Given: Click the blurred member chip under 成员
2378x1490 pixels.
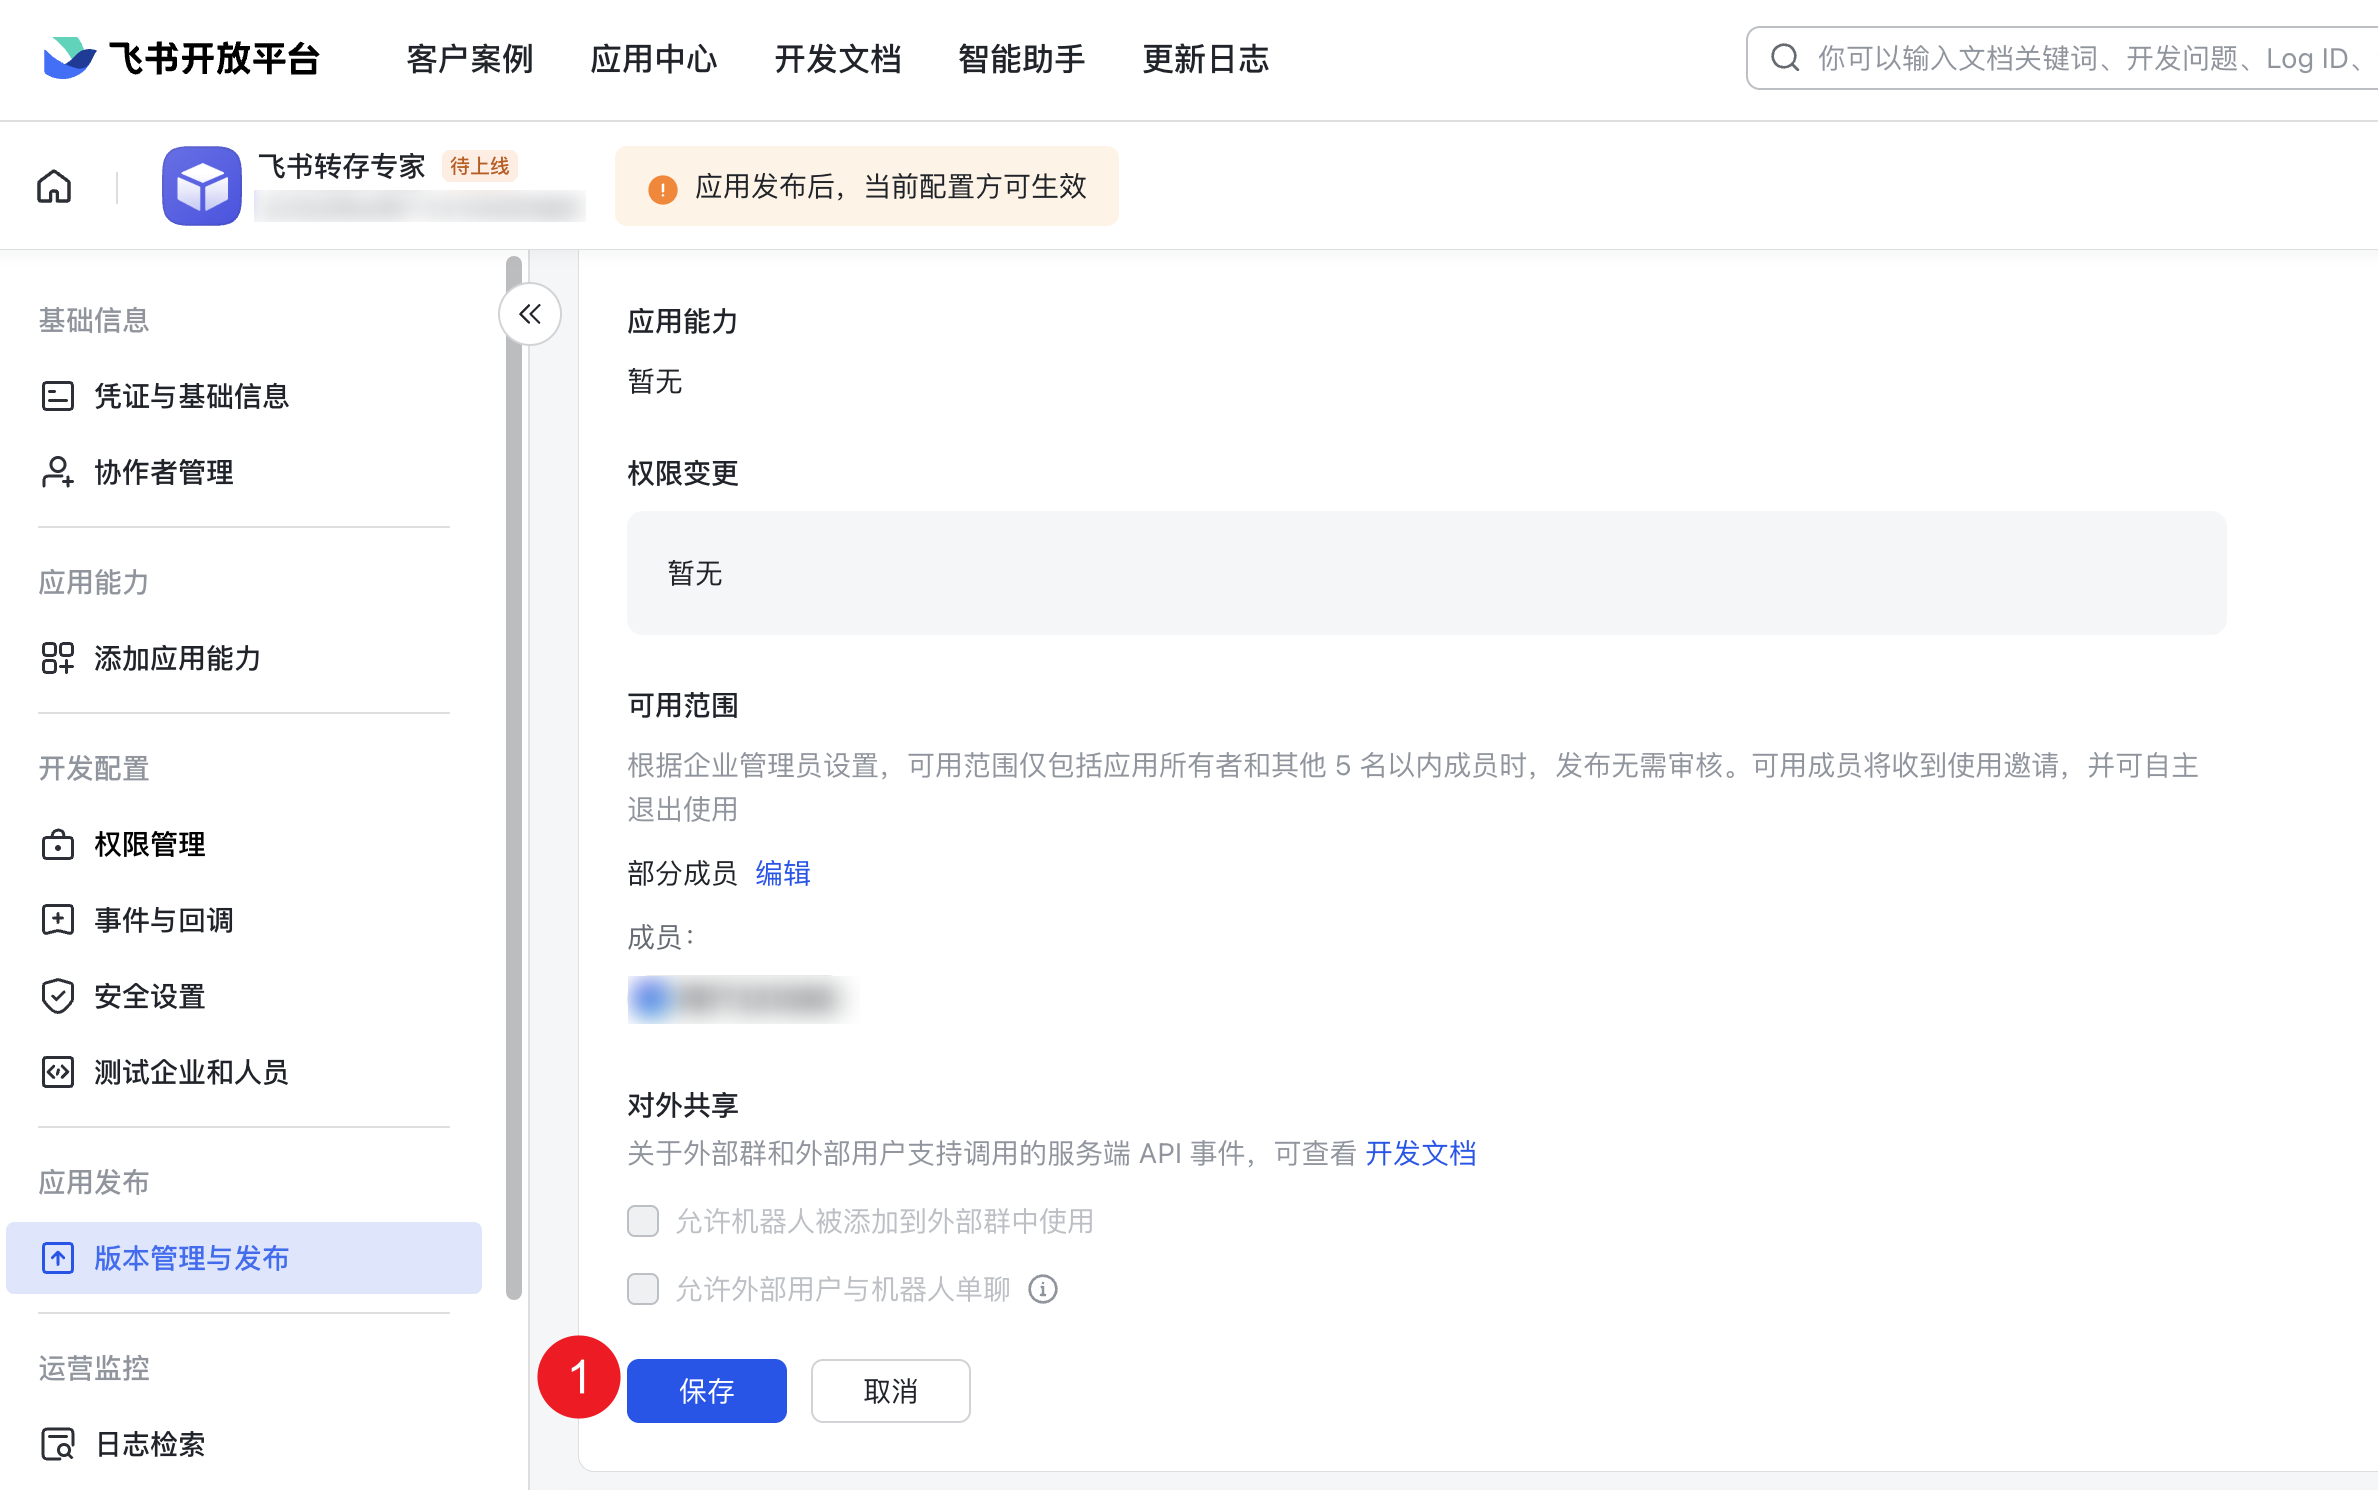Looking at the screenshot, I should pyautogui.click(x=740, y=998).
